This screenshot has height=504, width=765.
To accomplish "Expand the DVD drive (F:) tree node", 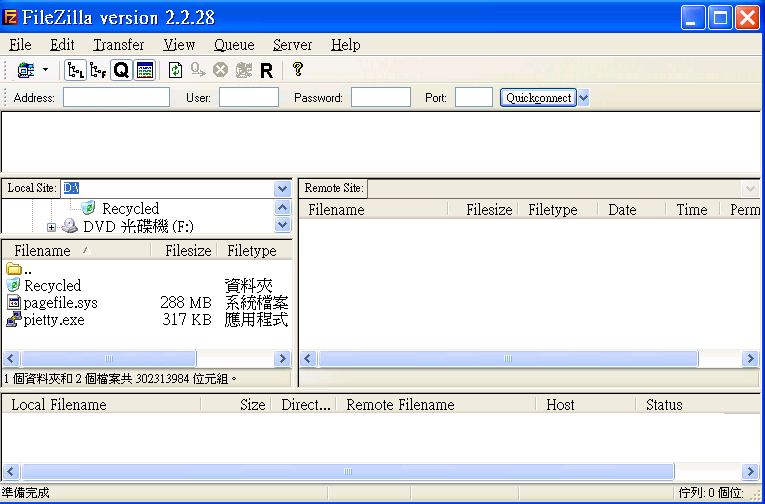I will pos(51,227).
